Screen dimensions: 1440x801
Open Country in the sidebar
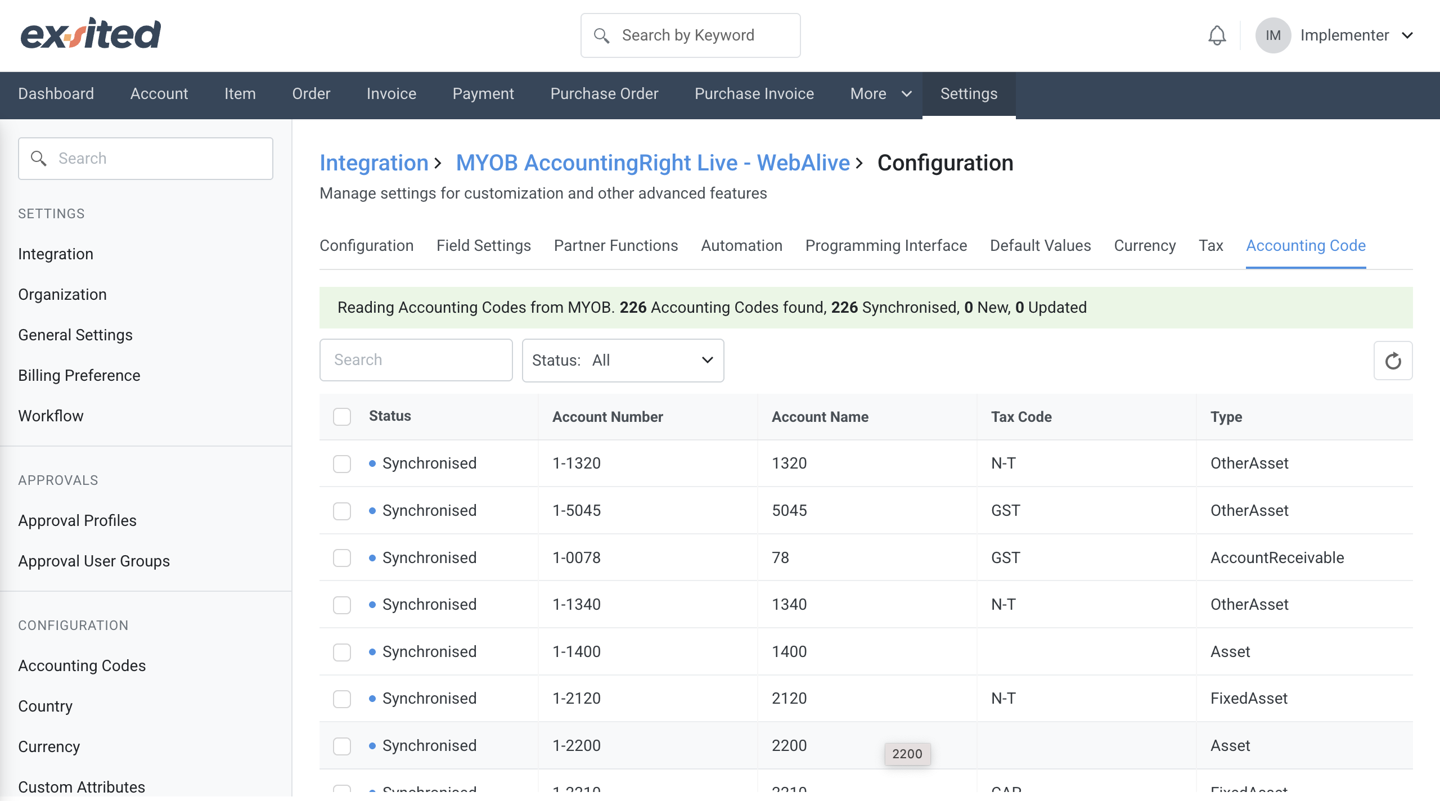[45, 706]
